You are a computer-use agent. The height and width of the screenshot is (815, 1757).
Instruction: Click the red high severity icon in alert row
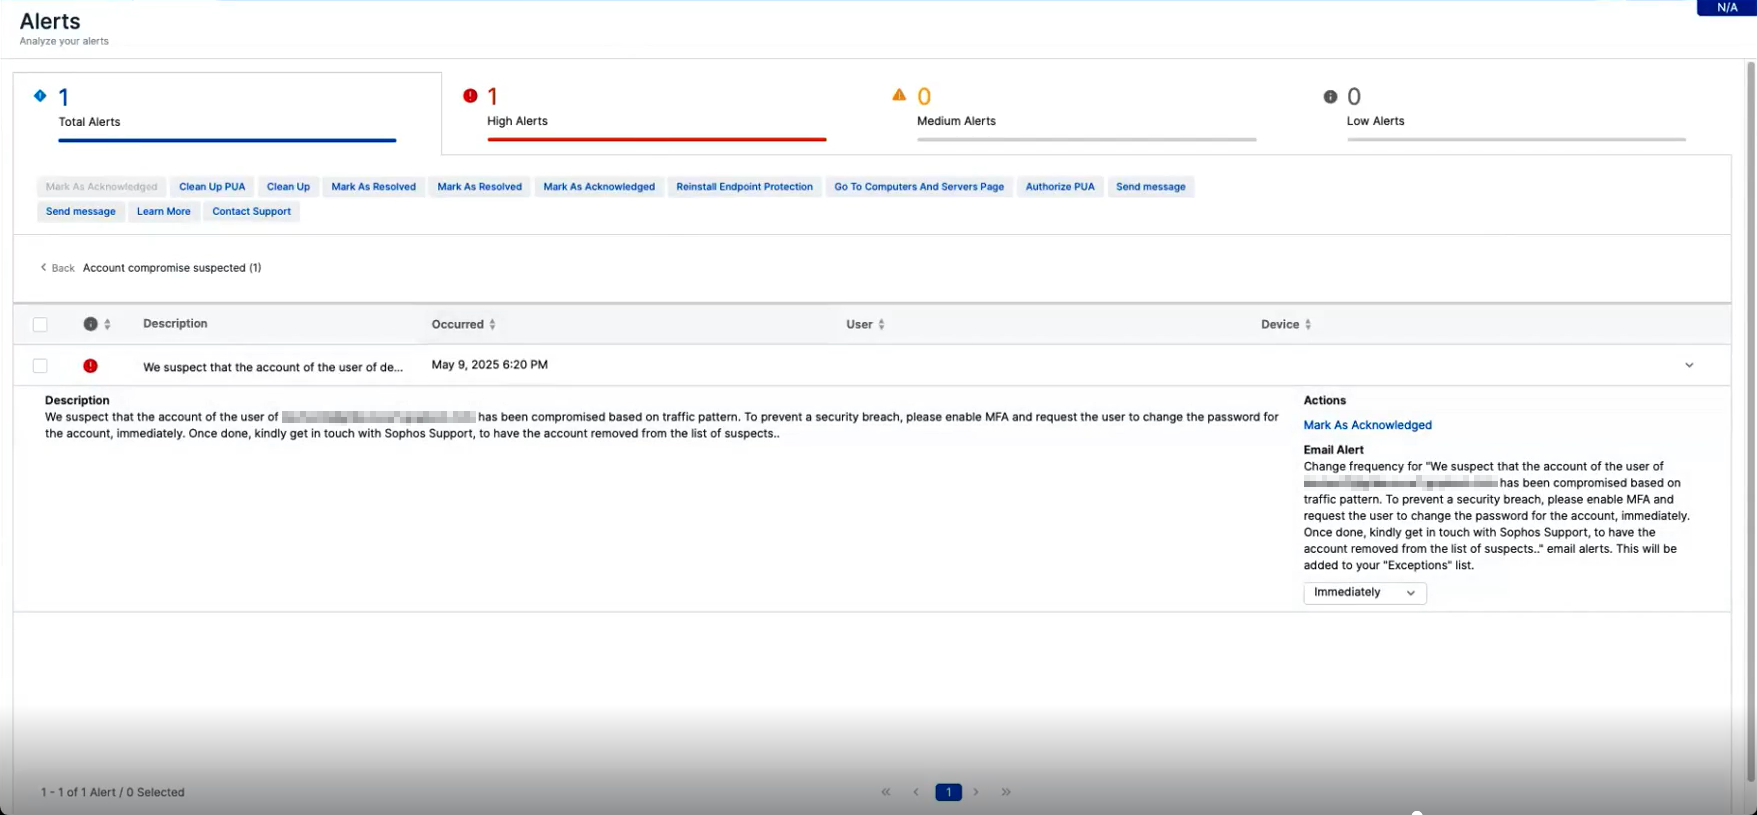click(90, 366)
